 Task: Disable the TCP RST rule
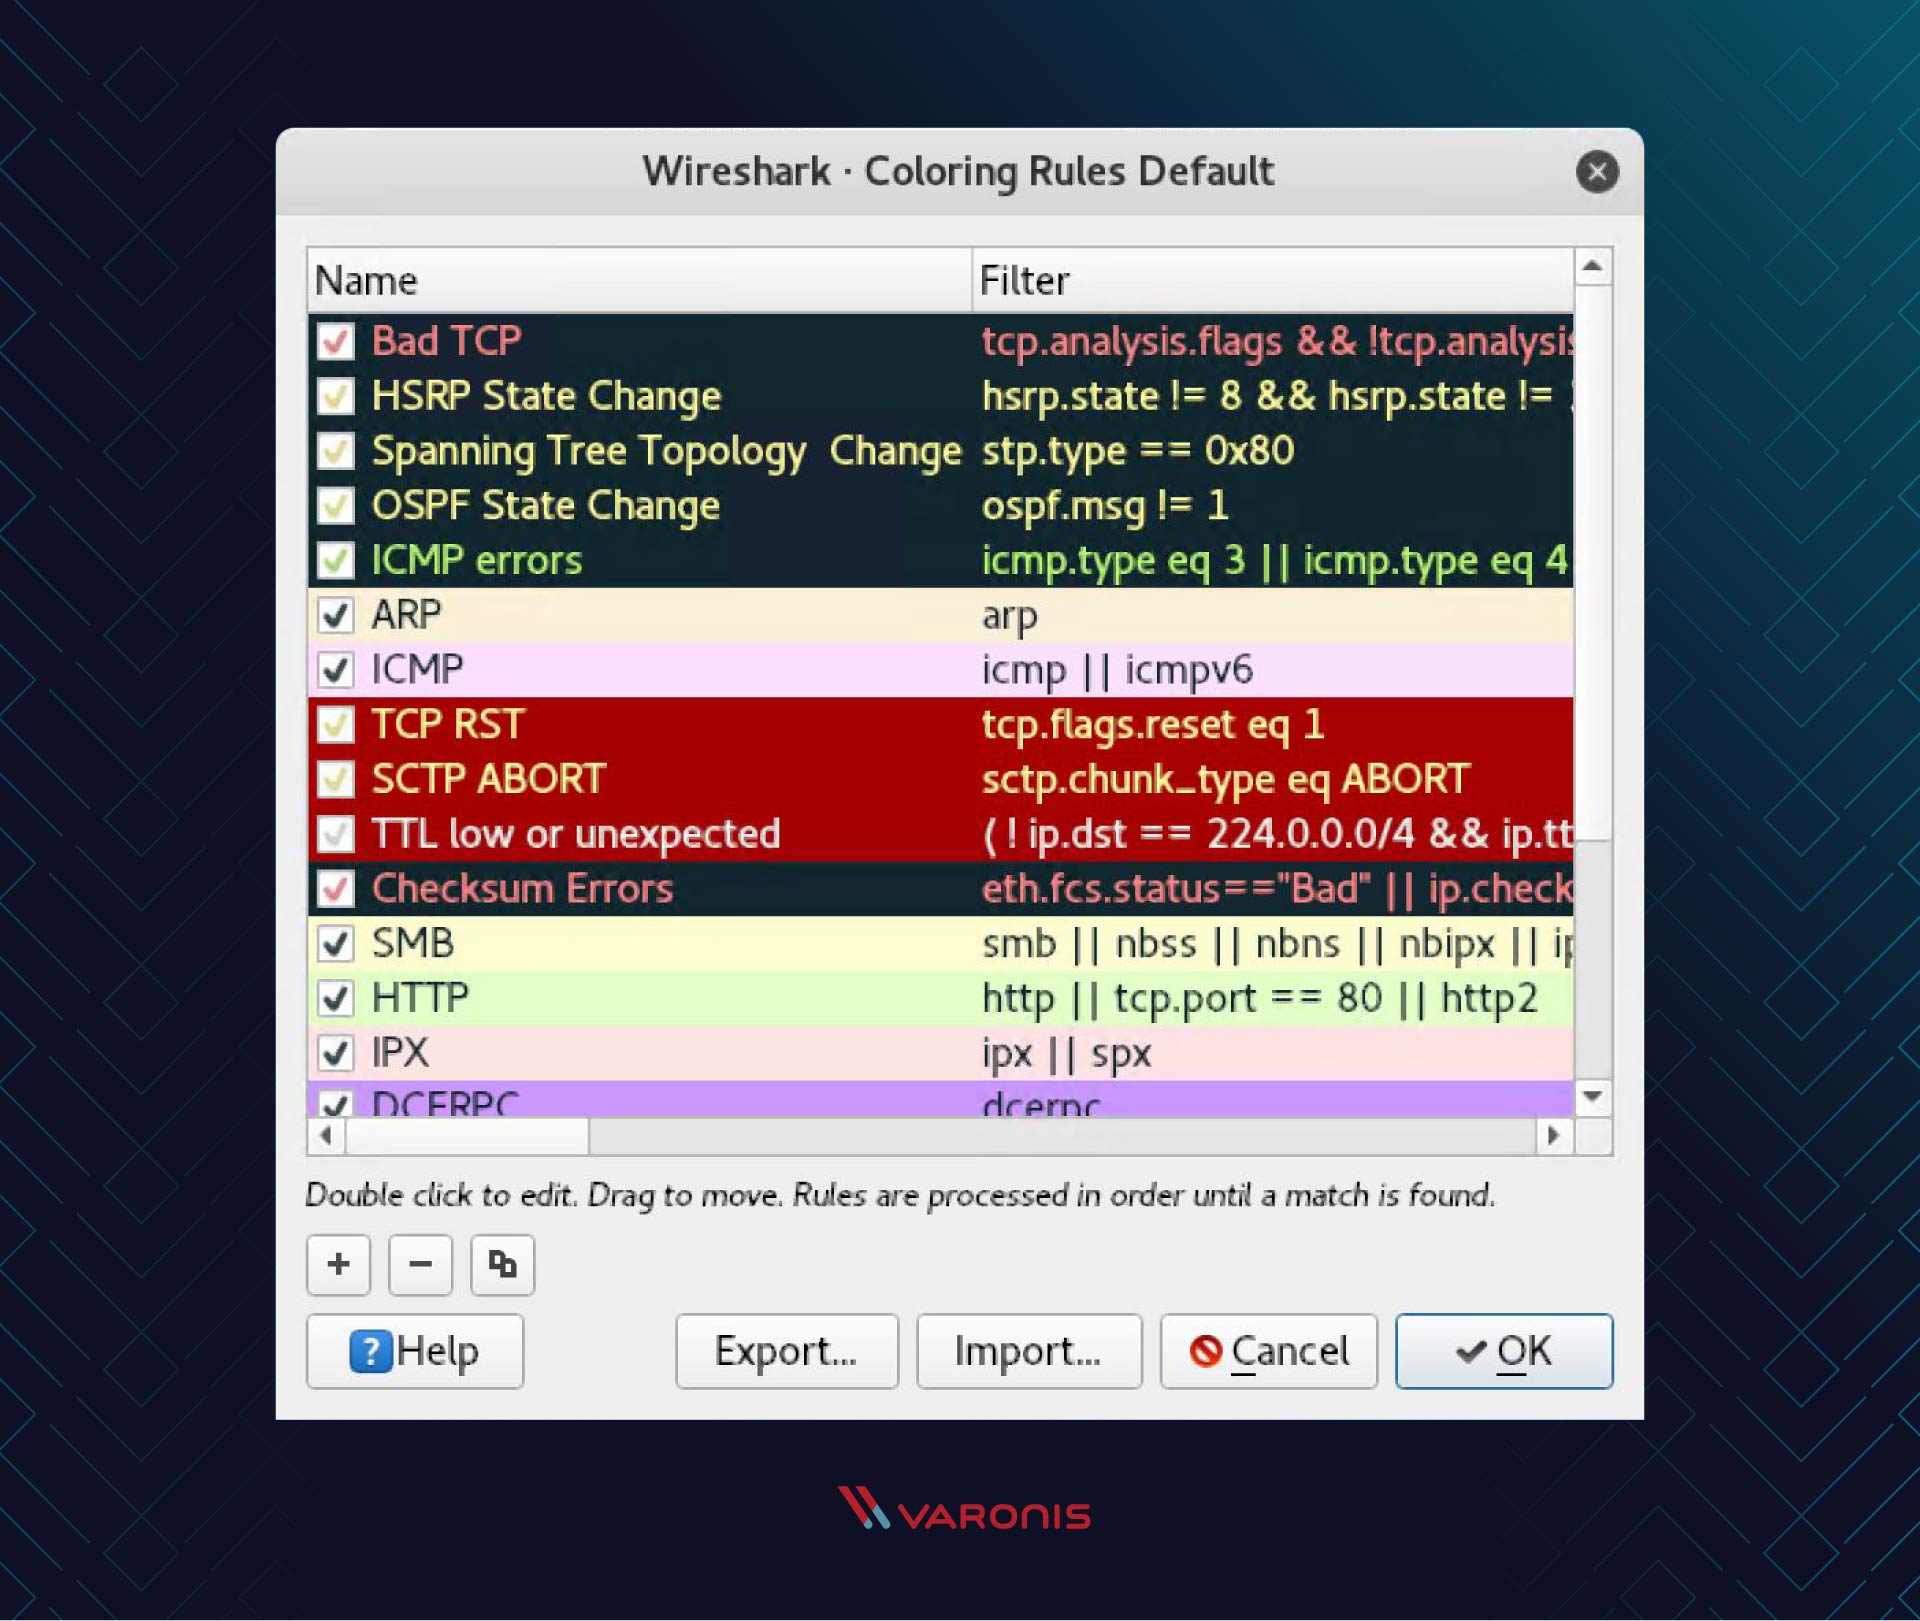335,724
